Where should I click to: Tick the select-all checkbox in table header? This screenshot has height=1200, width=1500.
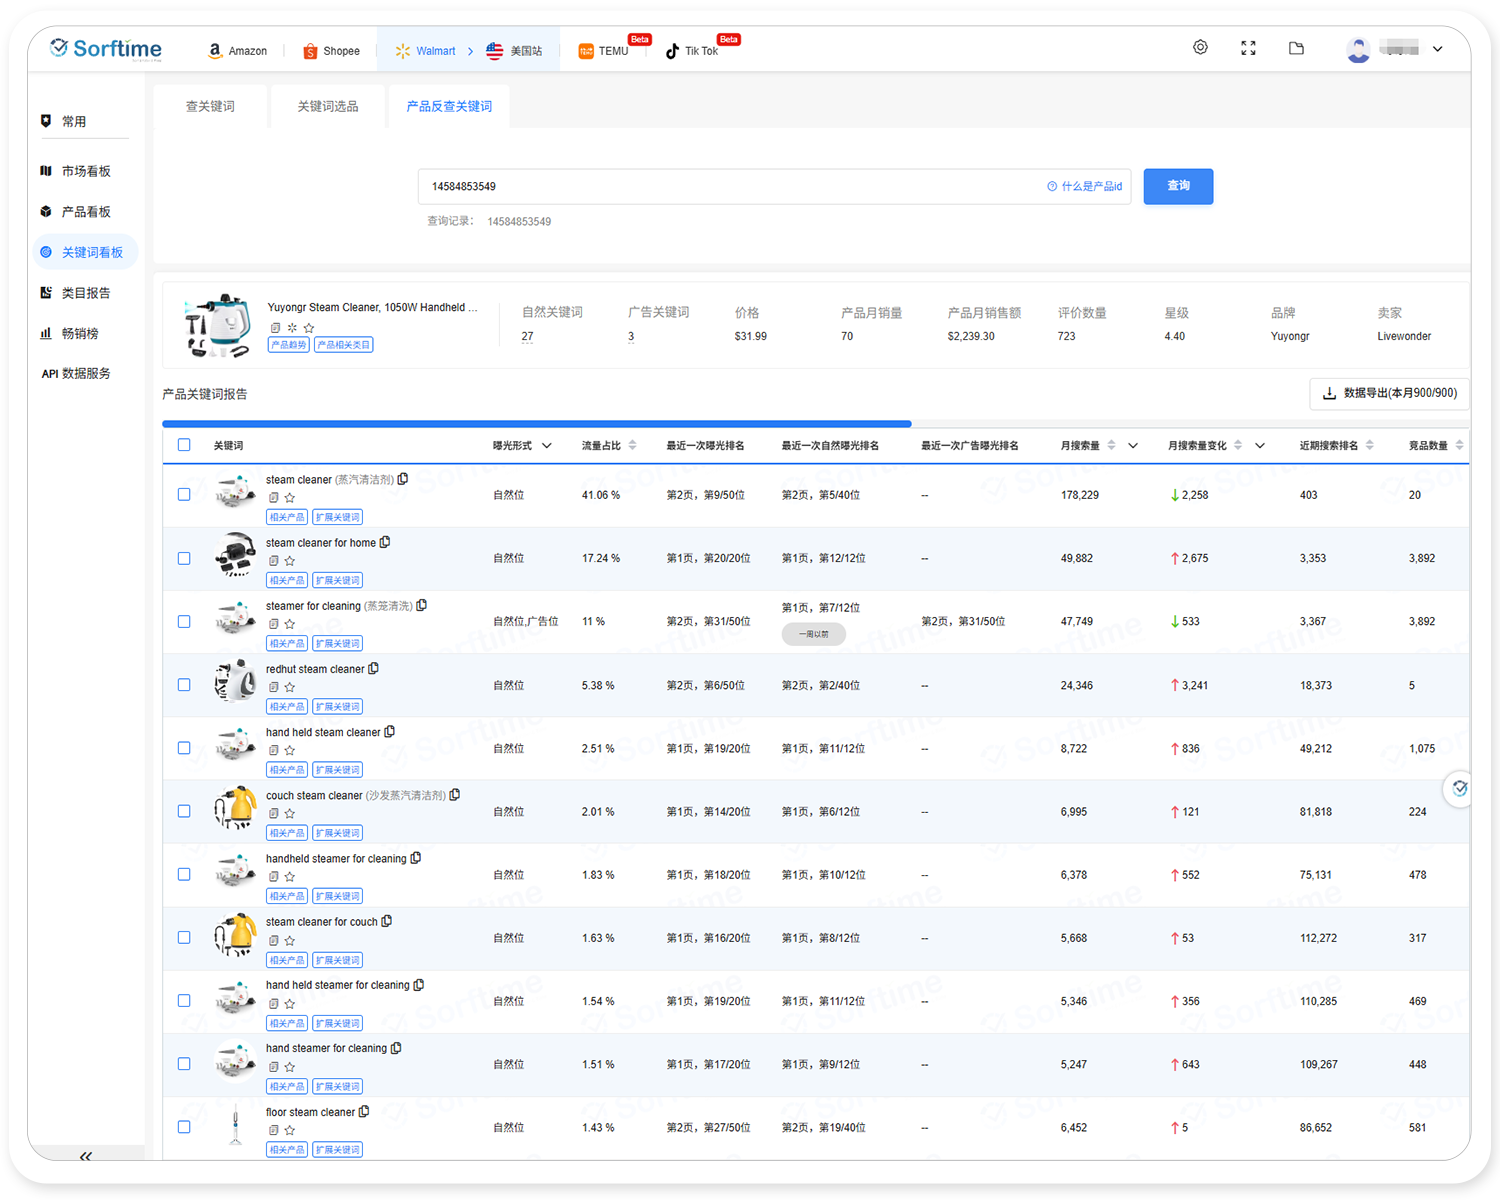pos(184,445)
